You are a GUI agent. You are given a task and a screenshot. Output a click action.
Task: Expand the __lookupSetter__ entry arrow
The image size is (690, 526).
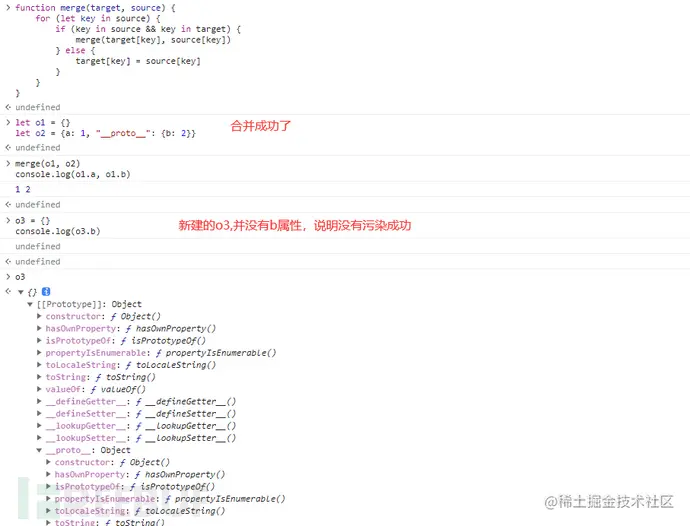39,438
